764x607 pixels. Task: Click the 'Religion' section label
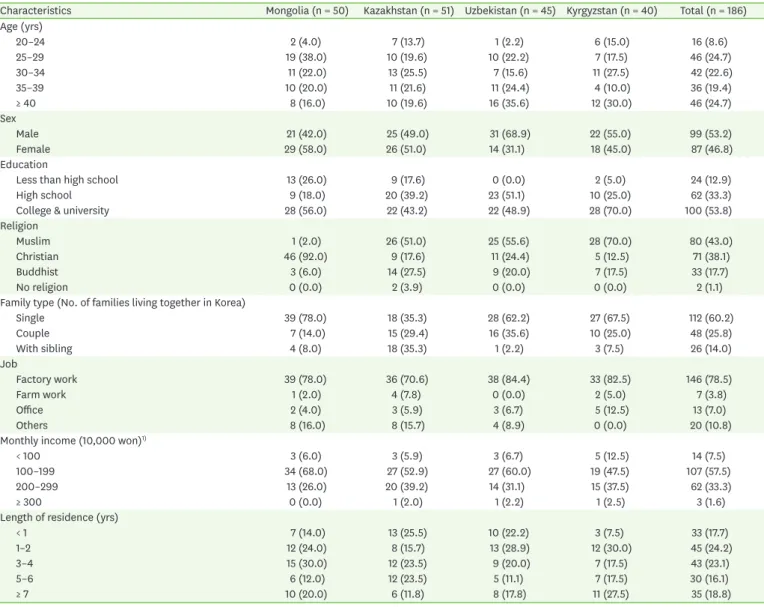[x=19, y=226]
